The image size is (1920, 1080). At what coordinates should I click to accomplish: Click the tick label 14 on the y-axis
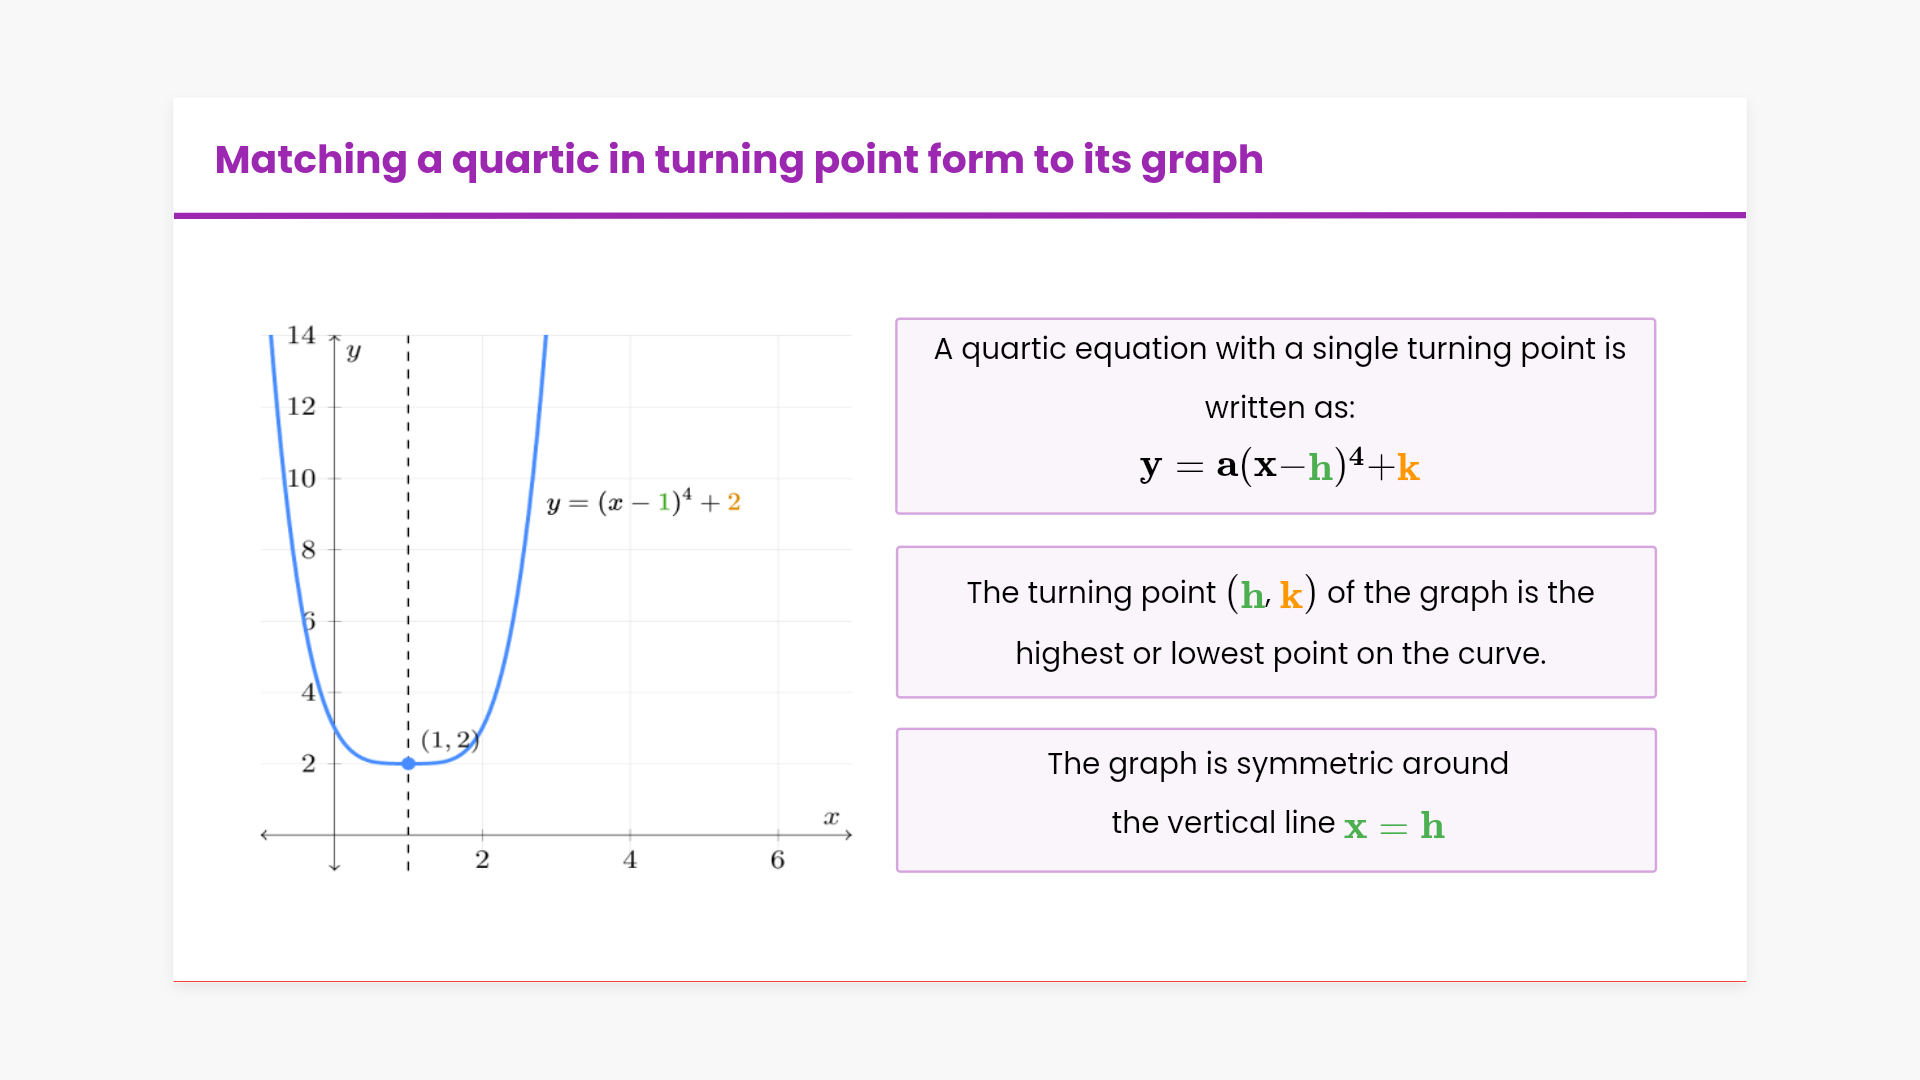click(301, 335)
